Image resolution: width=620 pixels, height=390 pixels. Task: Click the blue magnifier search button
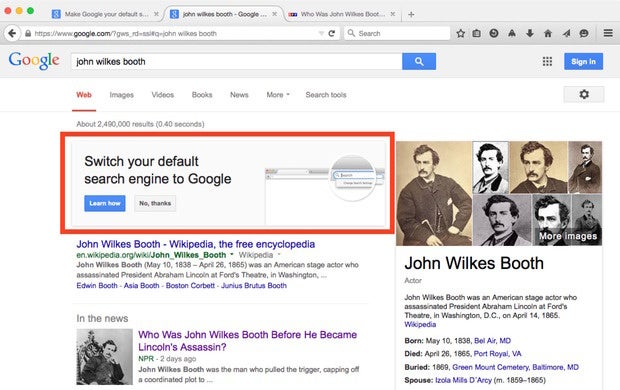[x=419, y=61]
